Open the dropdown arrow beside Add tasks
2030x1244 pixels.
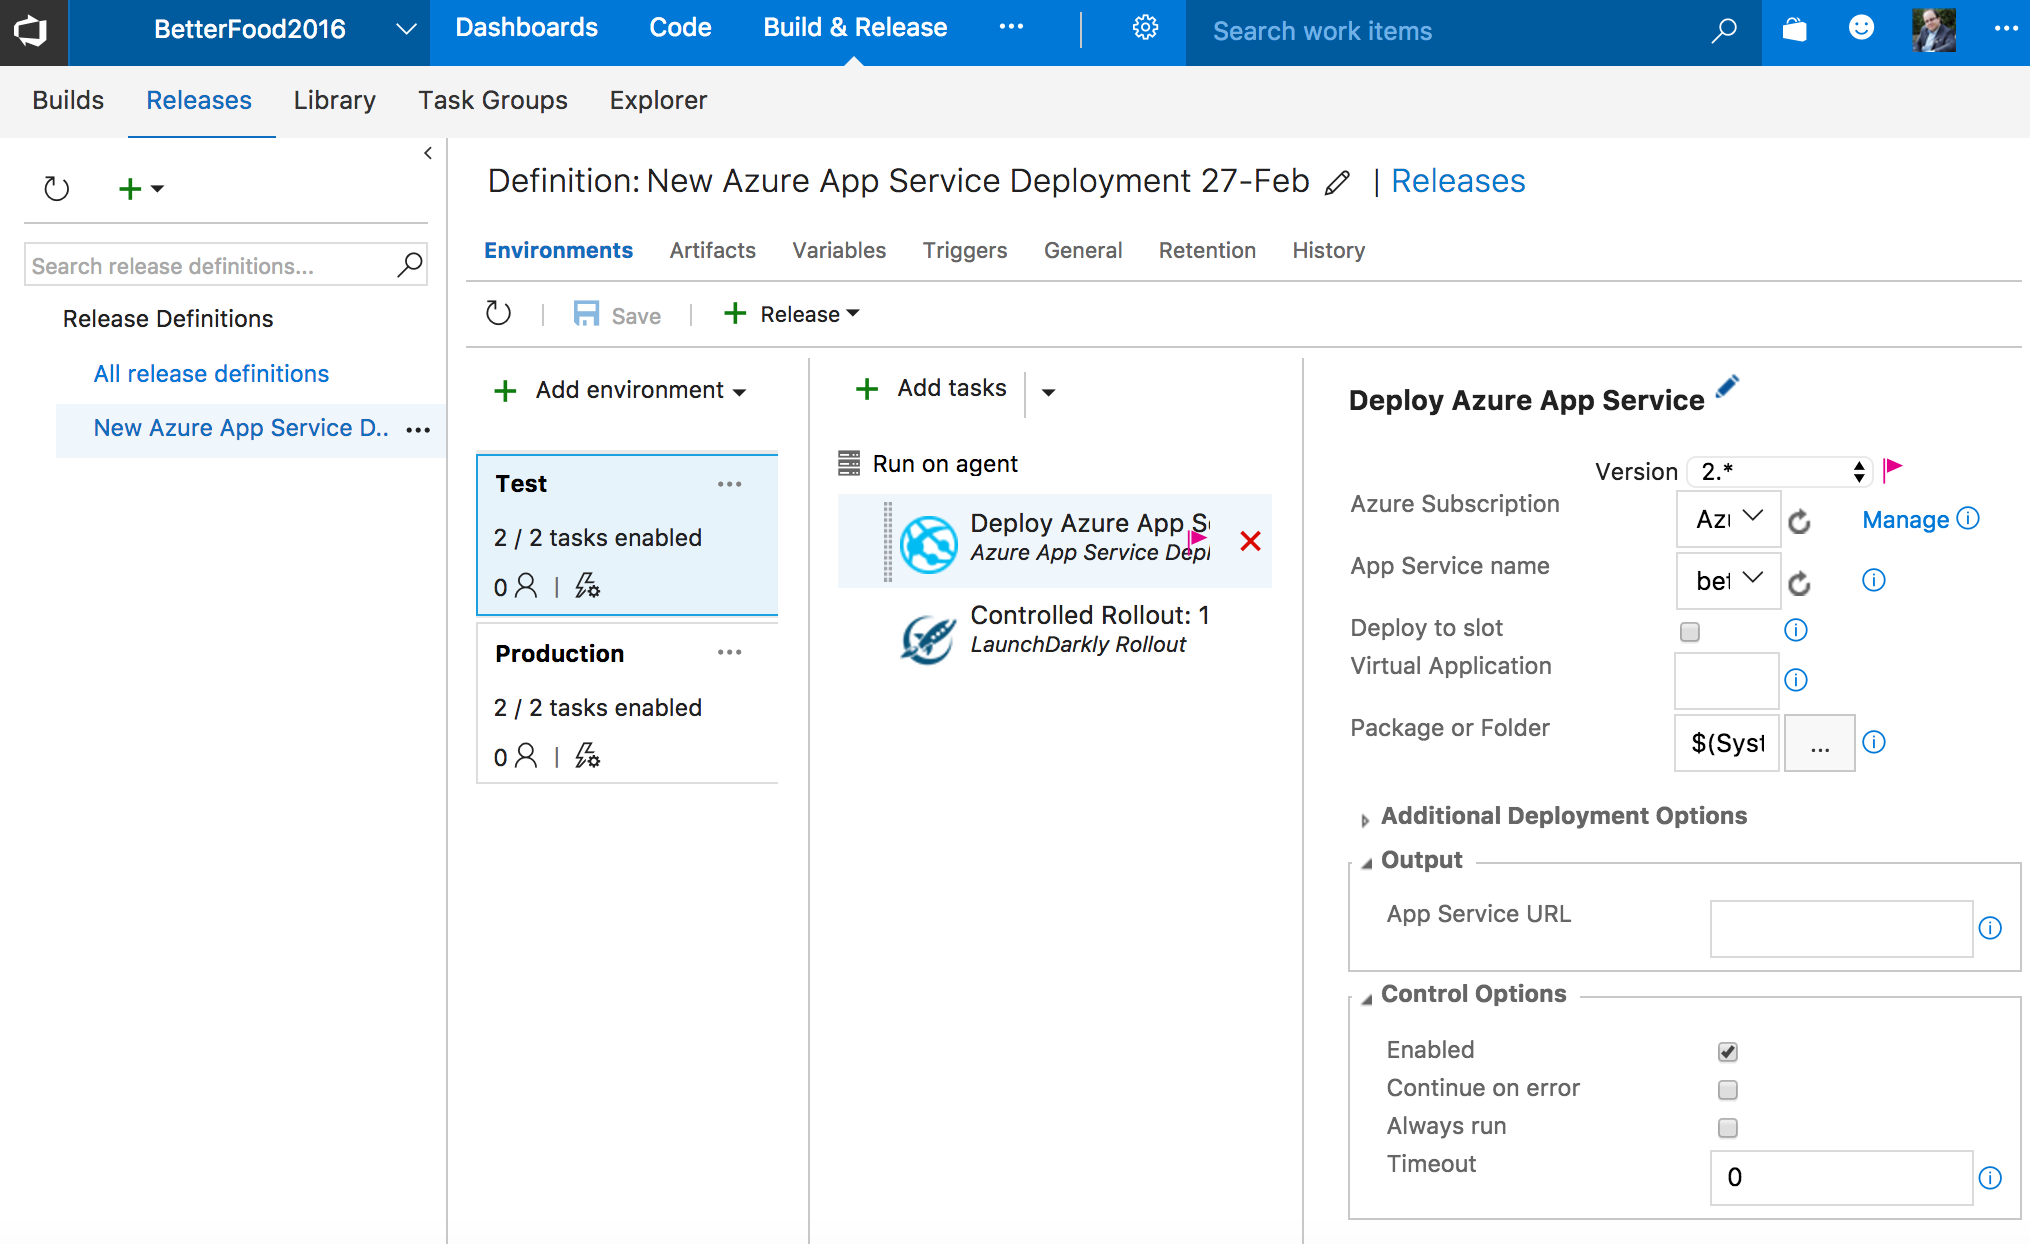pos(1048,392)
